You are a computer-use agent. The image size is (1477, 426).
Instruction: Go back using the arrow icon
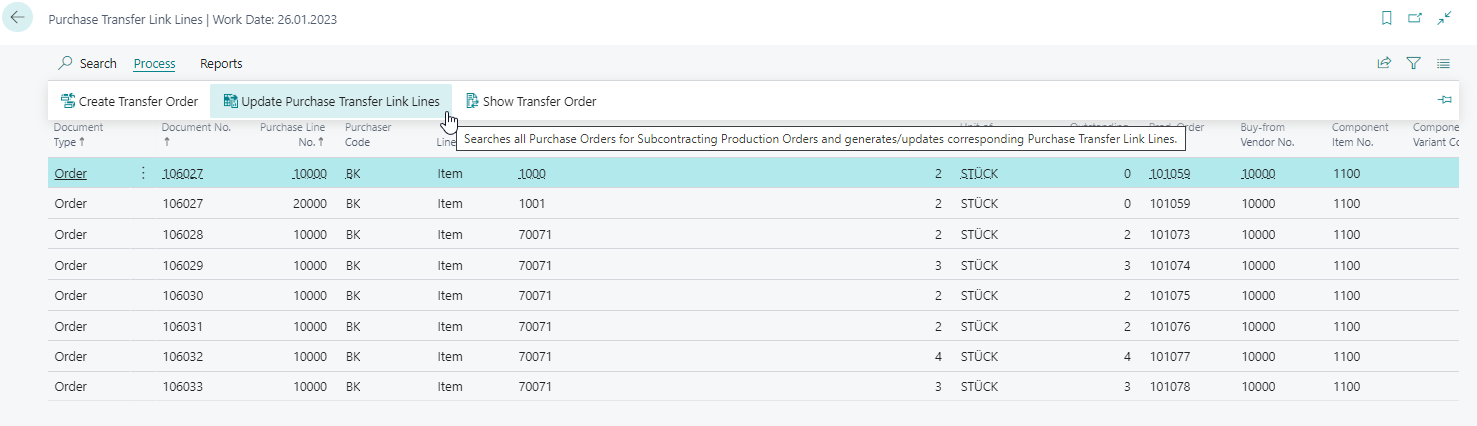tap(18, 18)
